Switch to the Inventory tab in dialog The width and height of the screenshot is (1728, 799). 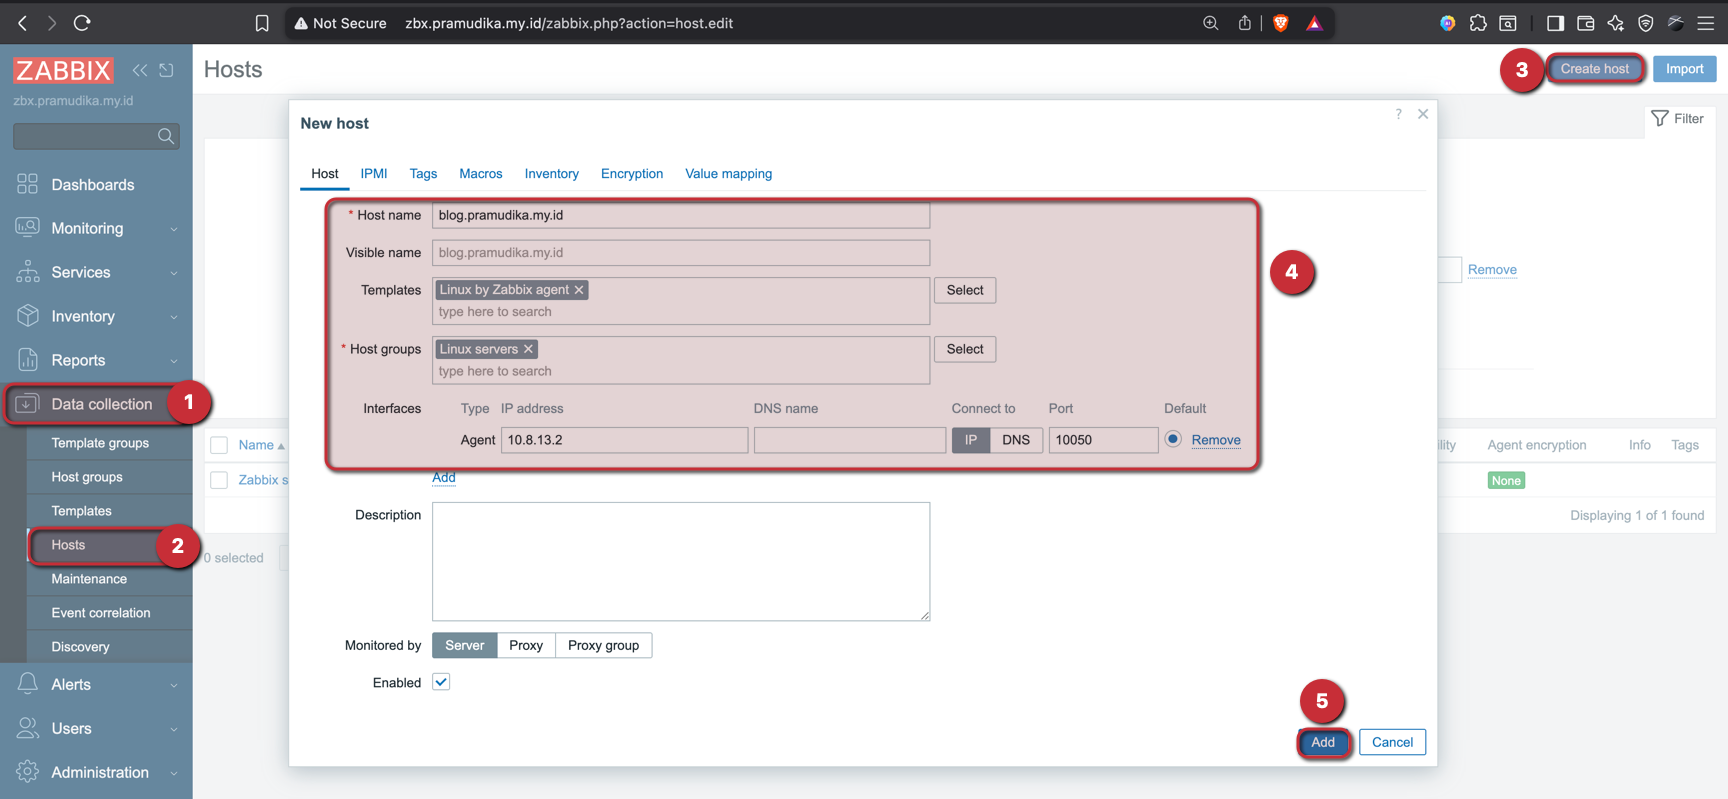[552, 173]
